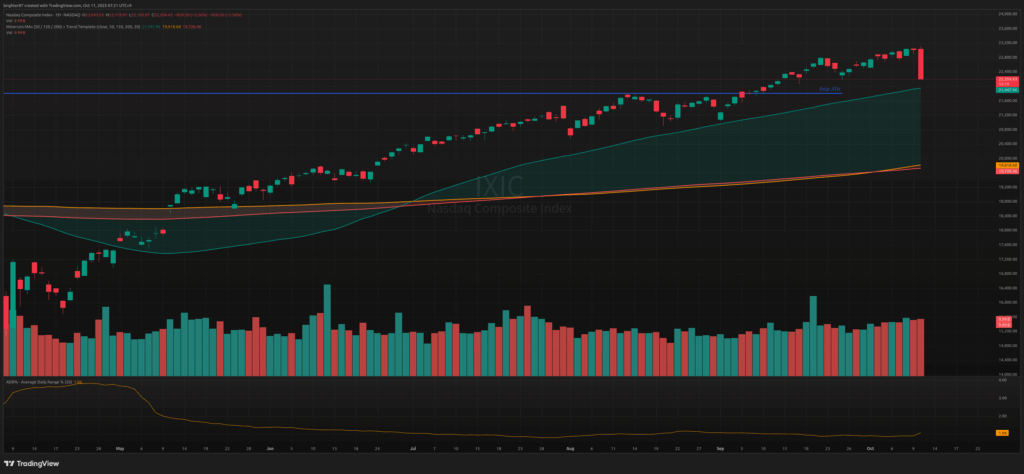Click the Sep label on the time axis

tap(720, 450)
